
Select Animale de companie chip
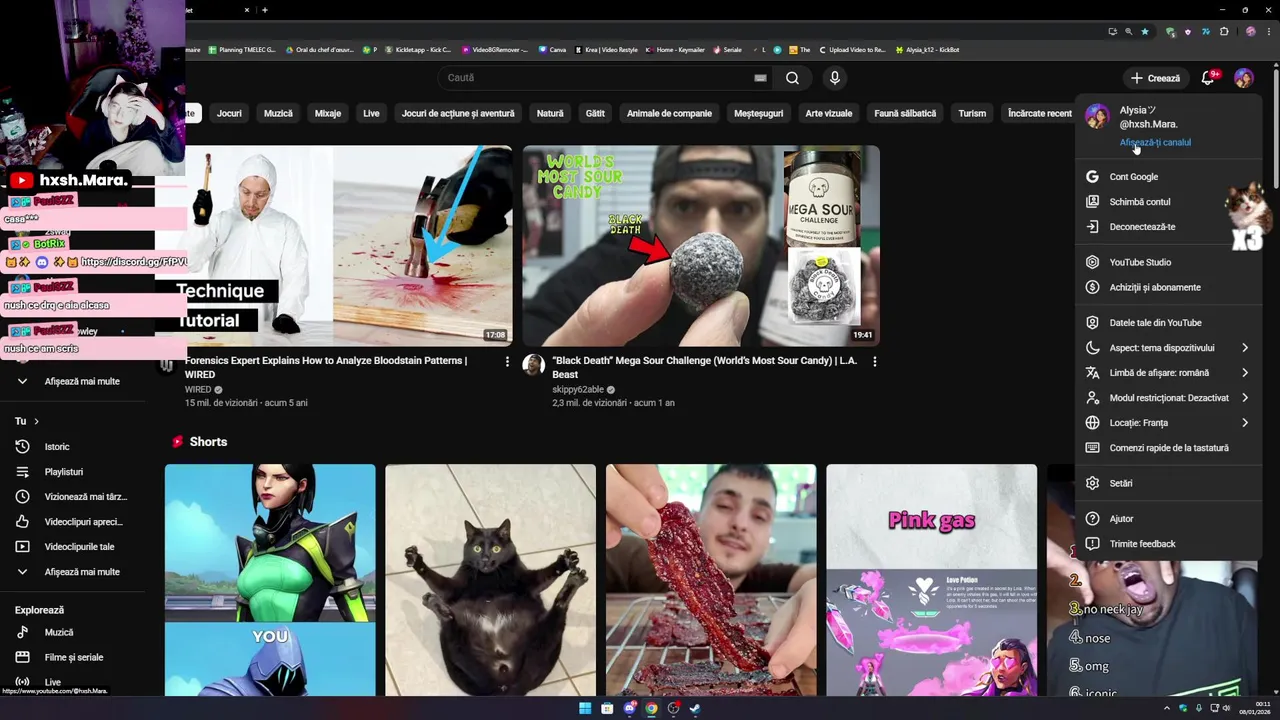(669, 113)
